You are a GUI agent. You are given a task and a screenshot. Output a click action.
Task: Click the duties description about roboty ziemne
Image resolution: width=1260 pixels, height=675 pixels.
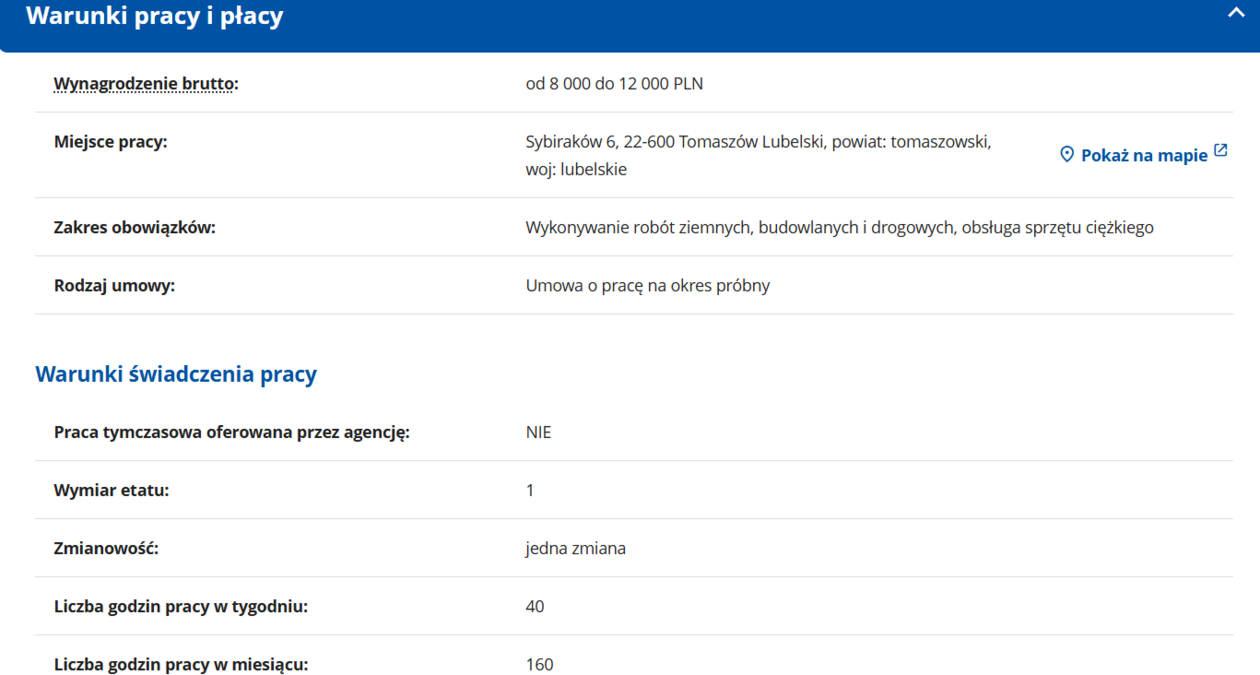coord(839,228)
